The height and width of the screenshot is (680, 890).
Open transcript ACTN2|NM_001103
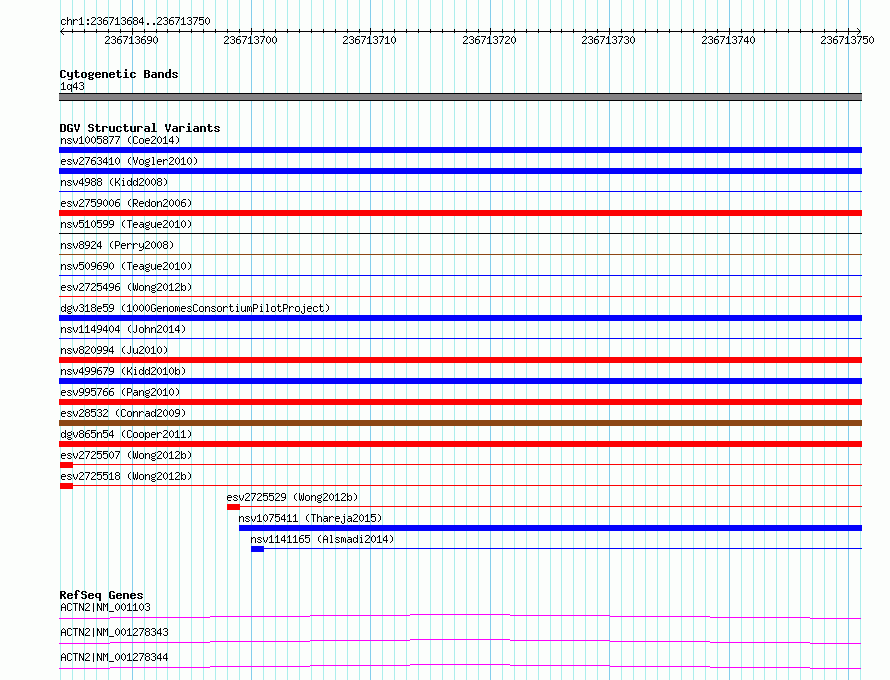coord(105,607)
